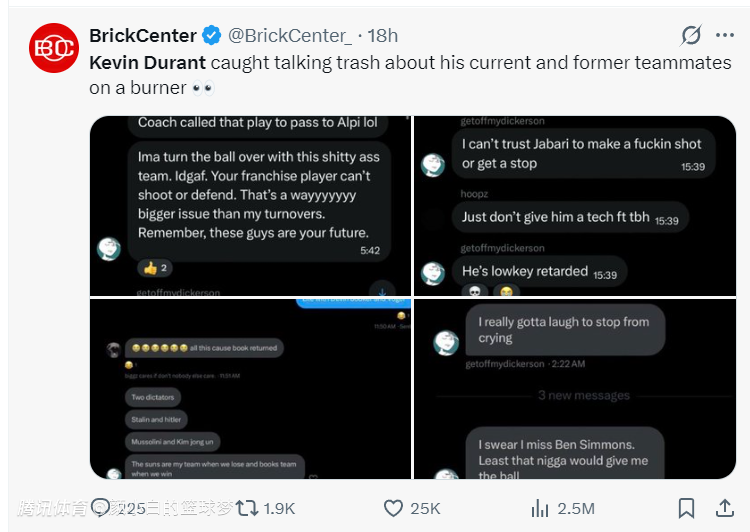This screenshot has width=750, height=532.
Task: Click the blue verified badge
Action: pyautogui.click(x=212, y=36)
